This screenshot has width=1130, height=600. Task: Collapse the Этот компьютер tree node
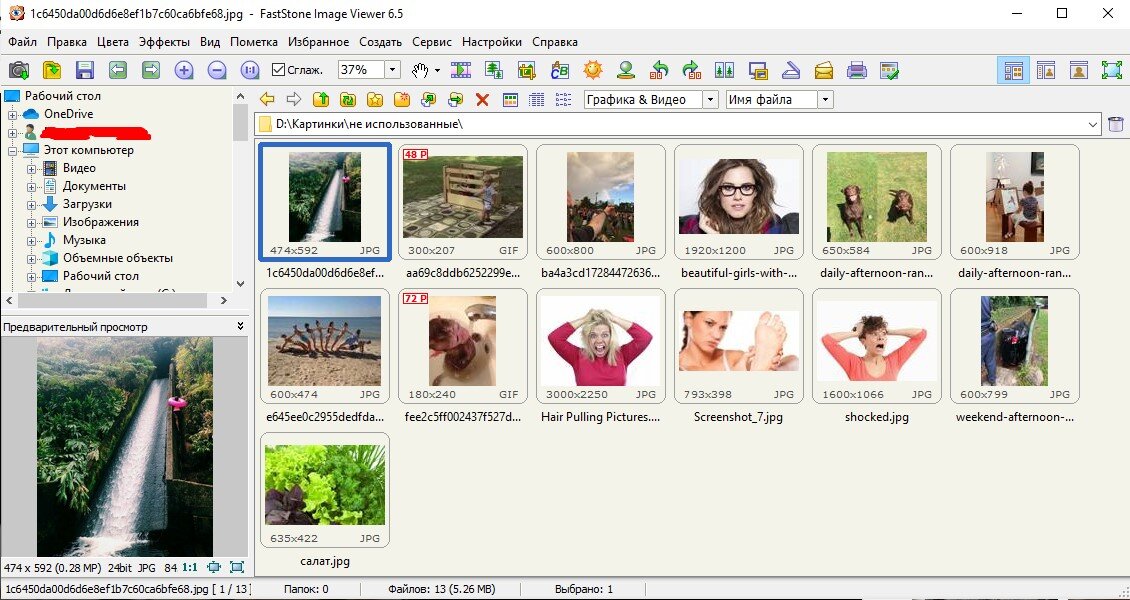point(12,151)
